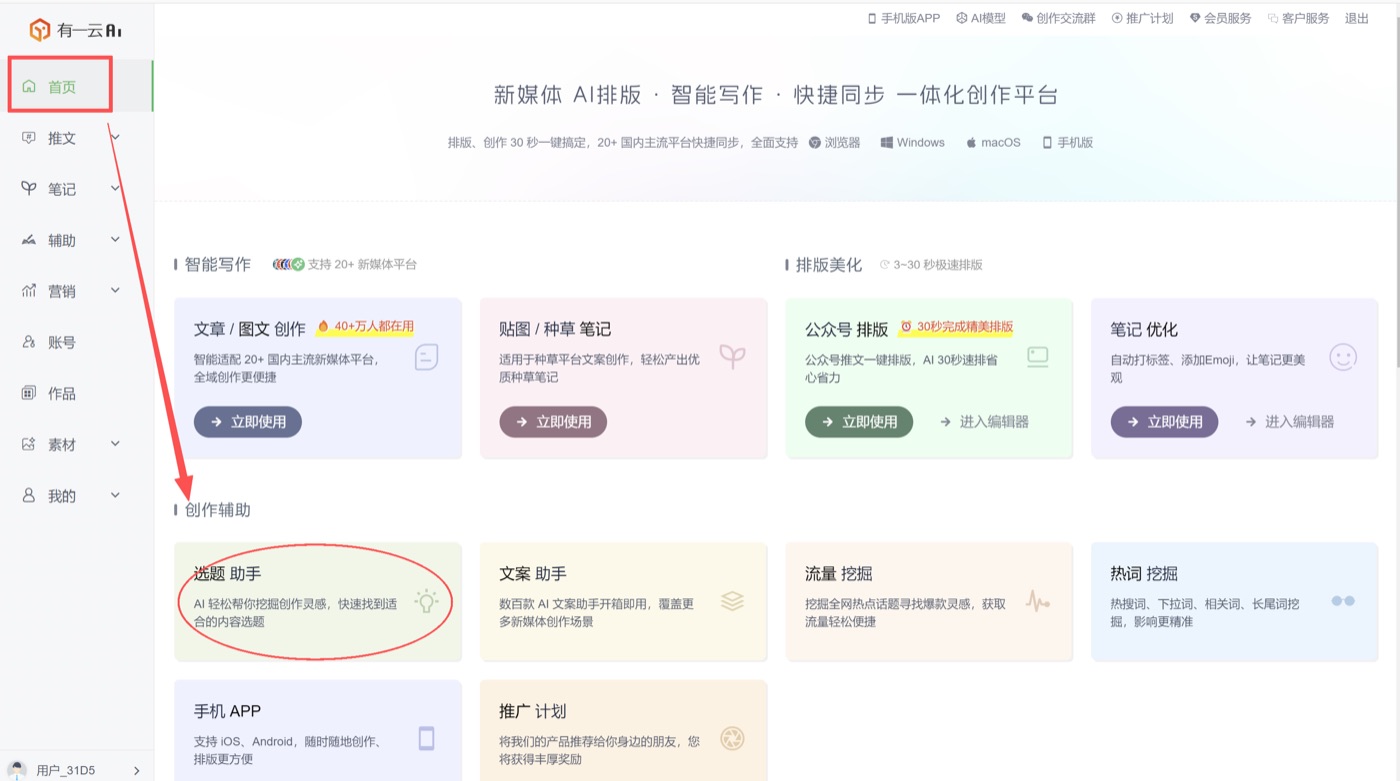Click the 首页 home icon in sidebar
Viewport: 1400px width, 781px height.
(29, 87)
